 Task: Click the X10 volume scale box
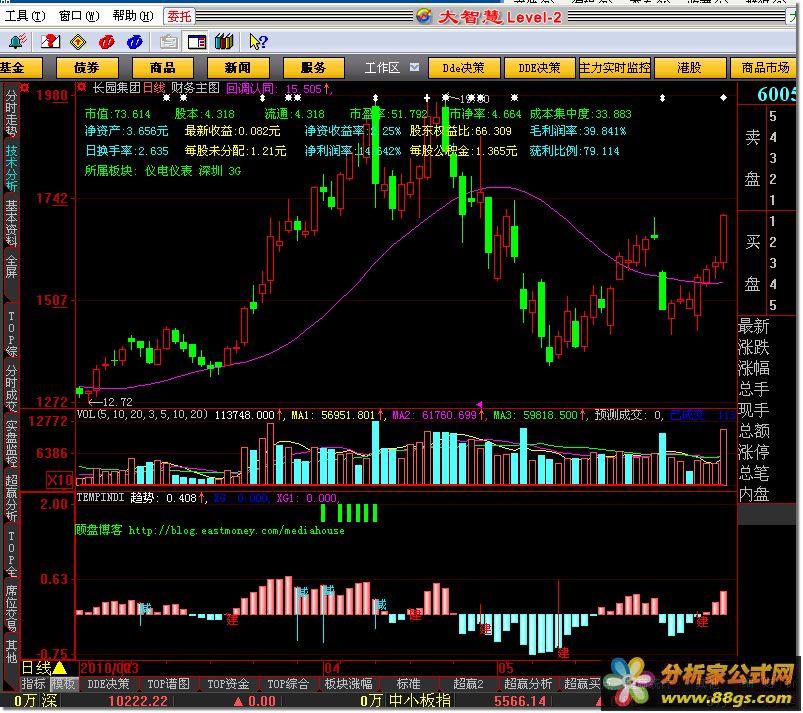coord(60,480)
